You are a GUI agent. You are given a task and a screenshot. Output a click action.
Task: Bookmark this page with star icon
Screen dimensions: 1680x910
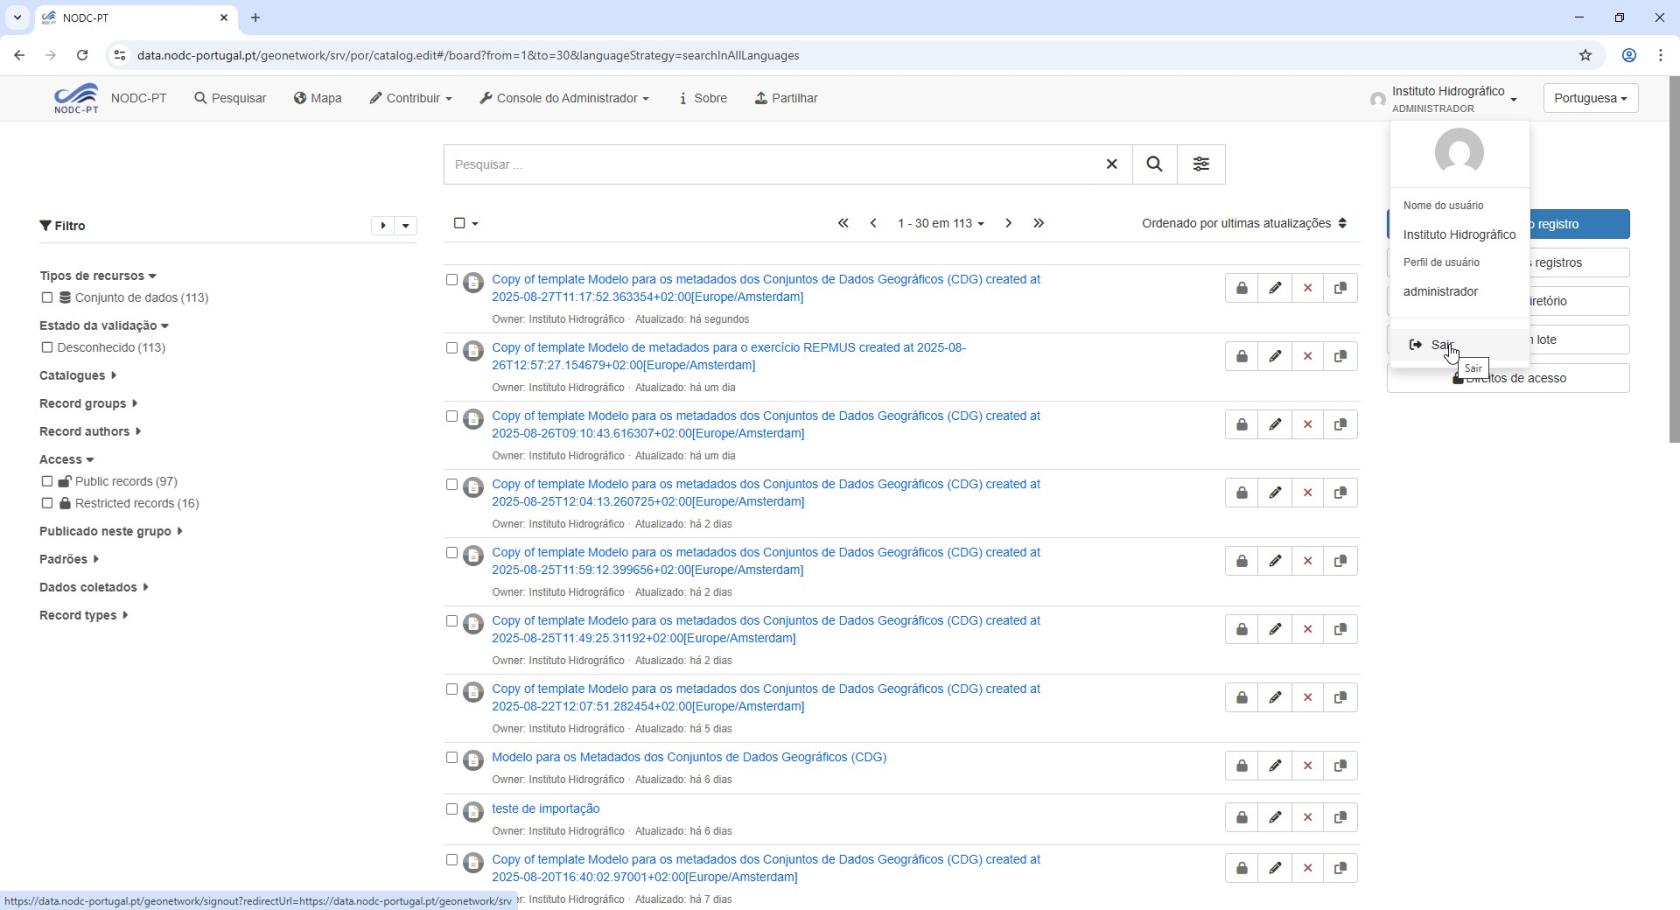coord(1585,55)
